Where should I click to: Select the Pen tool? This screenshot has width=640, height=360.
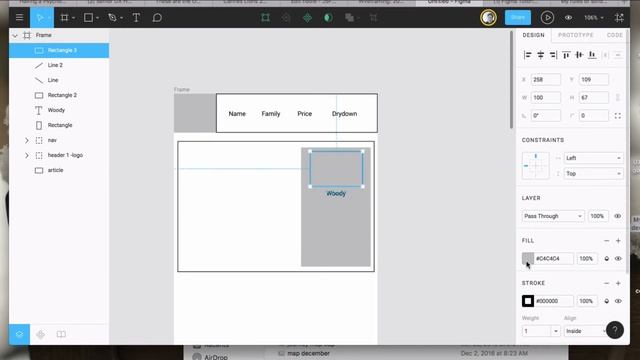[x=112, y=18]
